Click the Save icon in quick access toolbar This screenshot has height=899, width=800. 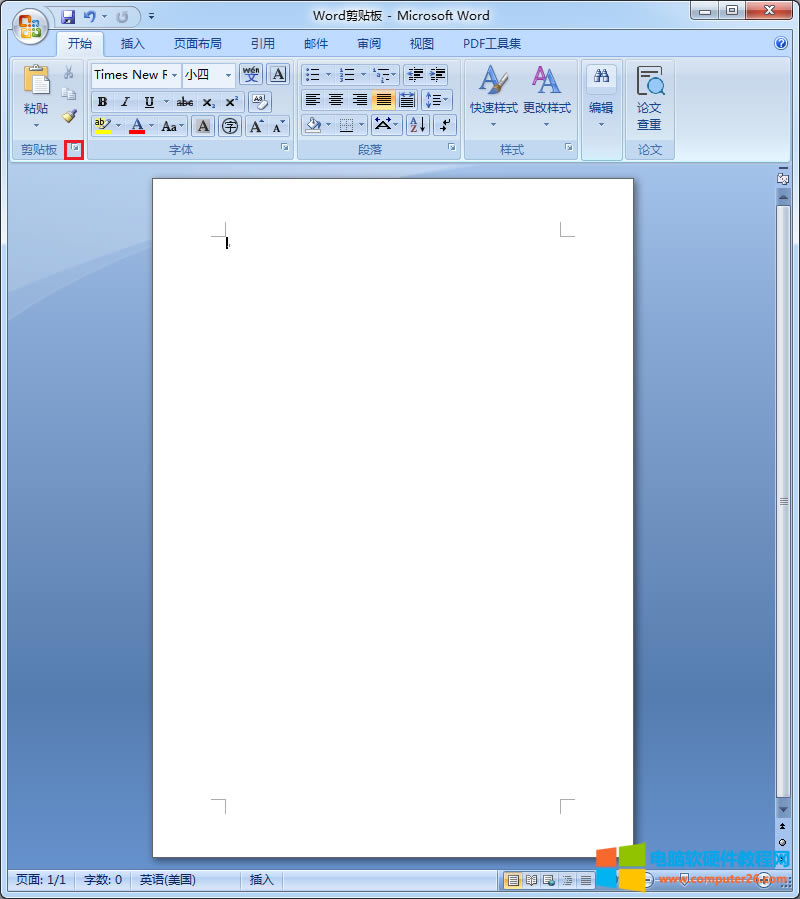coord(68,17)
